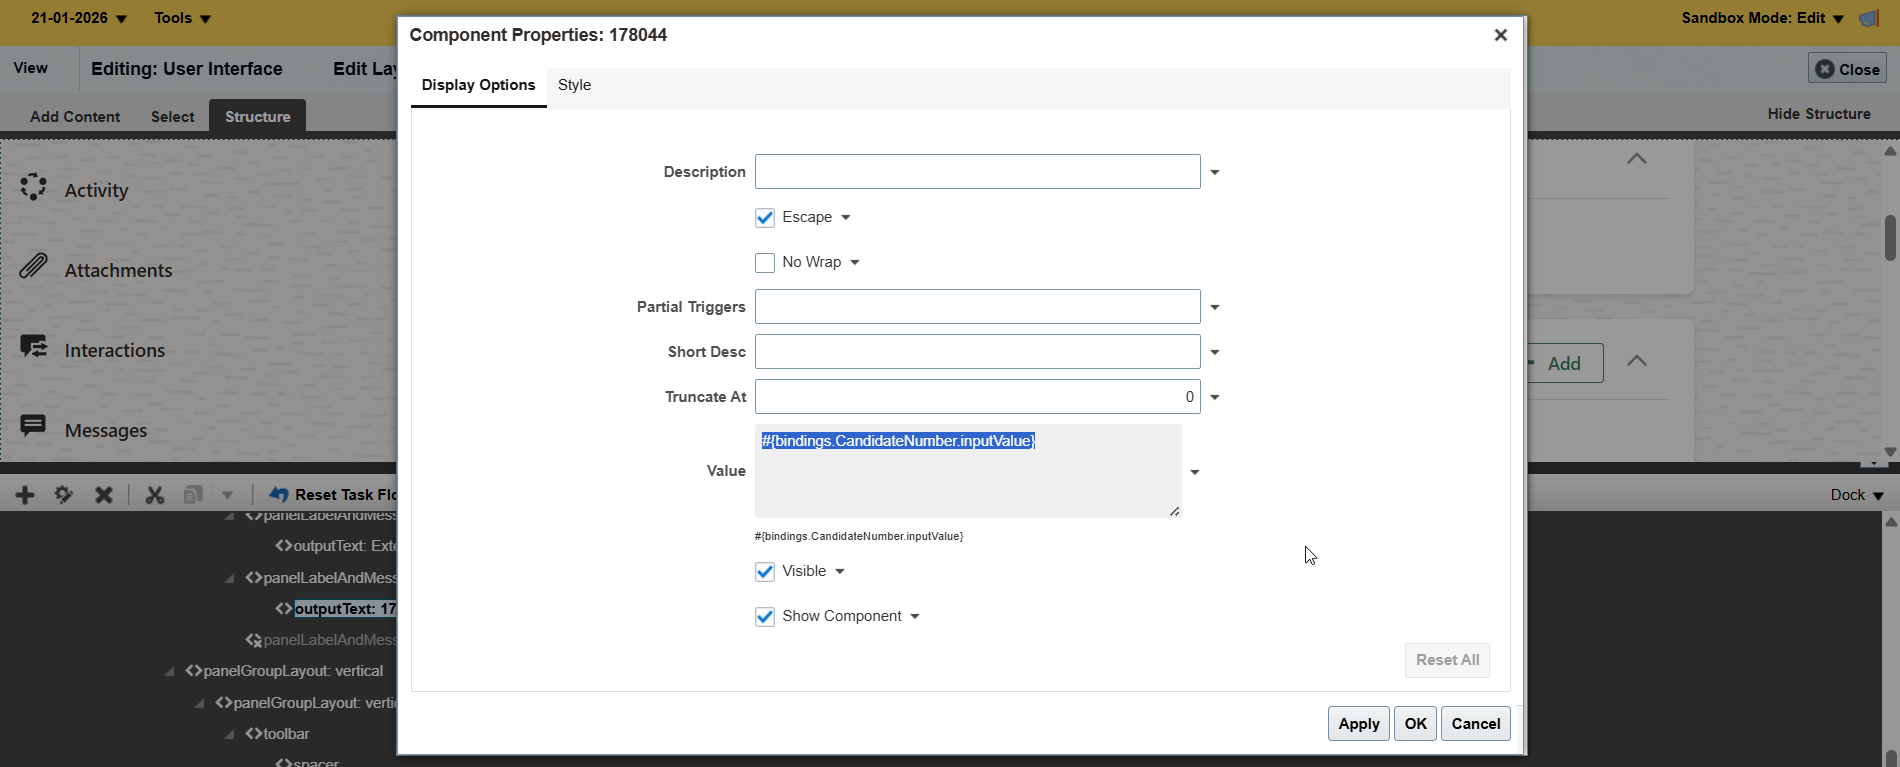Open the Tools menu

pyautogui.click(x=182, y=18)
